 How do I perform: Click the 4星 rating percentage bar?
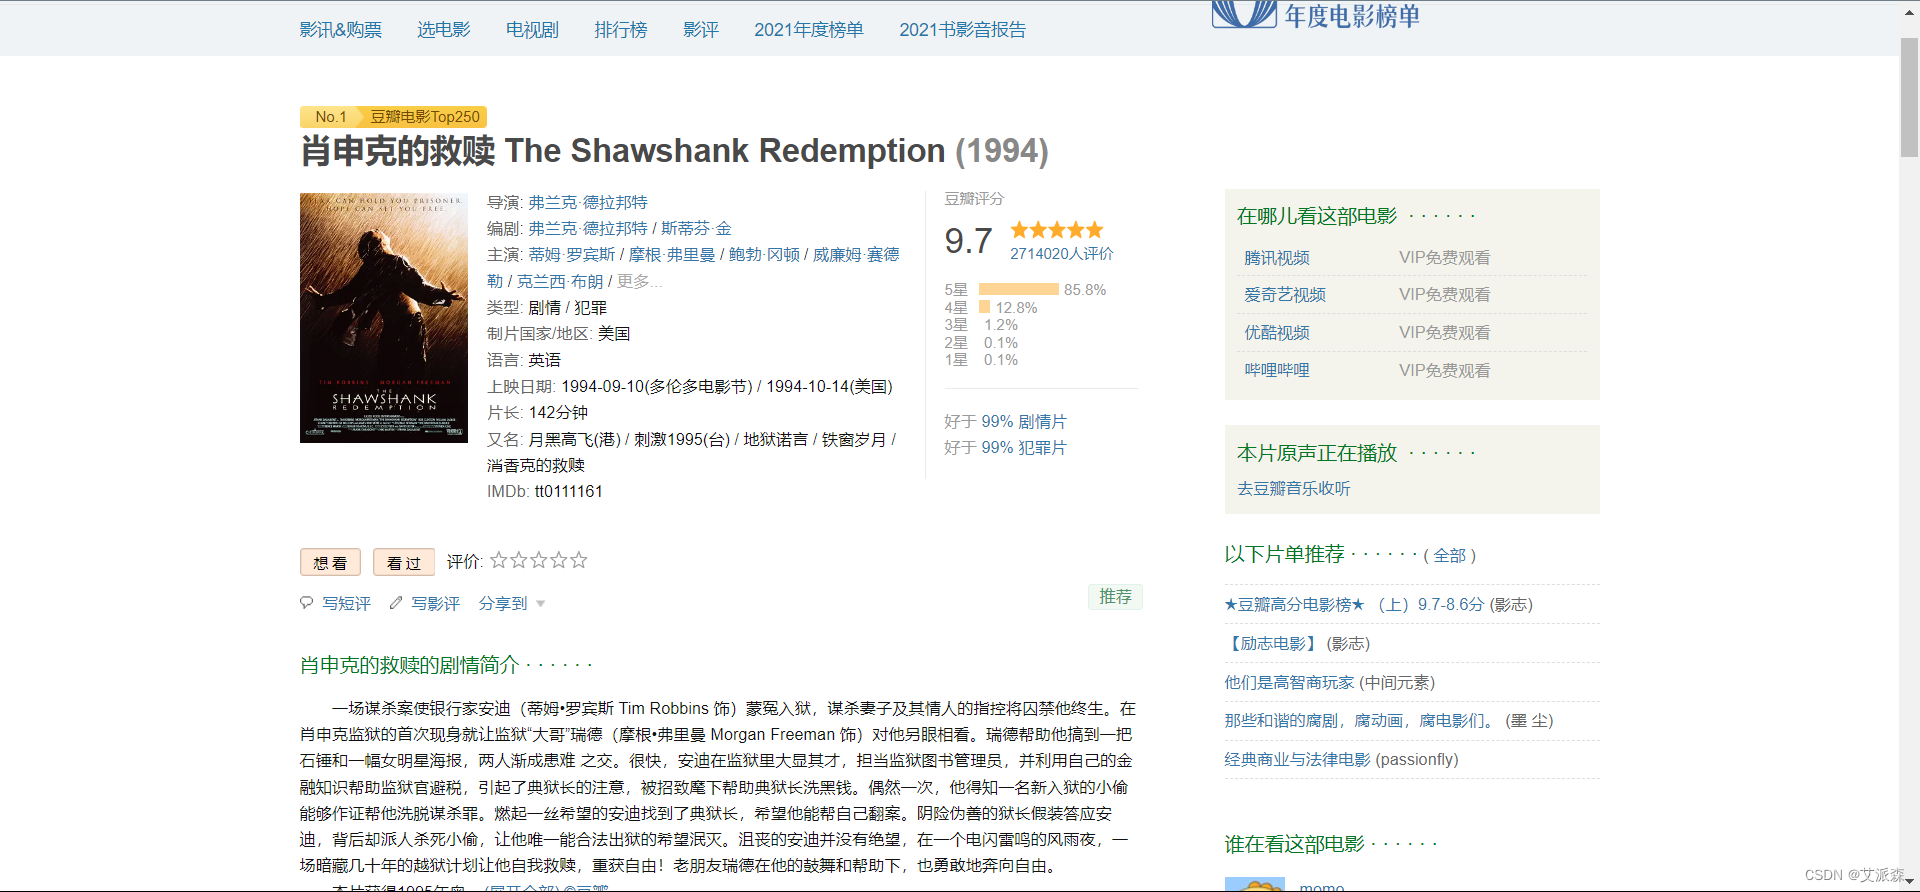[984, 307]
